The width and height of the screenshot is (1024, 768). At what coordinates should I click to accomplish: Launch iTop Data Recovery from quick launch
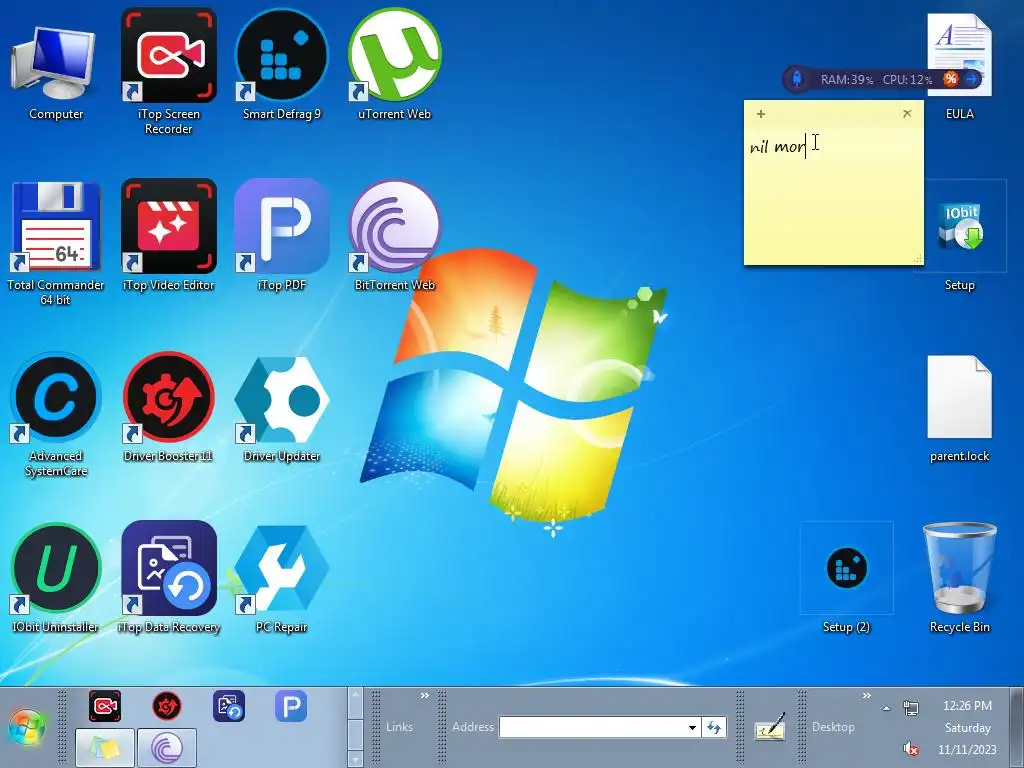[229, 706]
